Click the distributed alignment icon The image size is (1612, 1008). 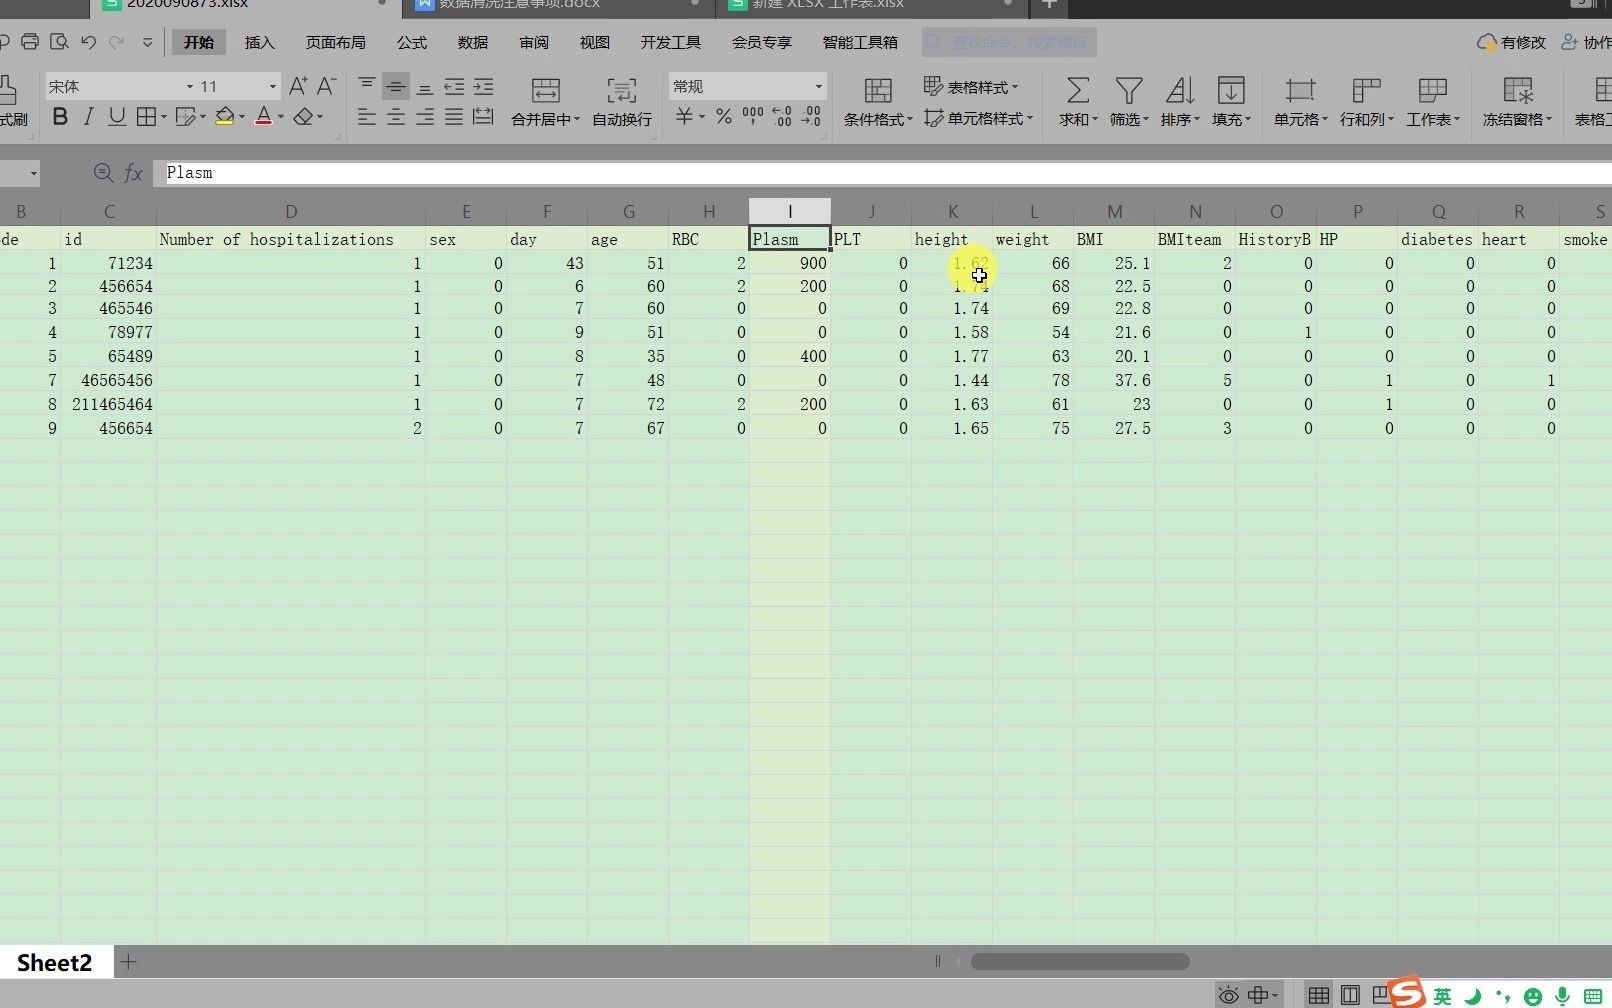pyautogui.click(x=483, y=117)
